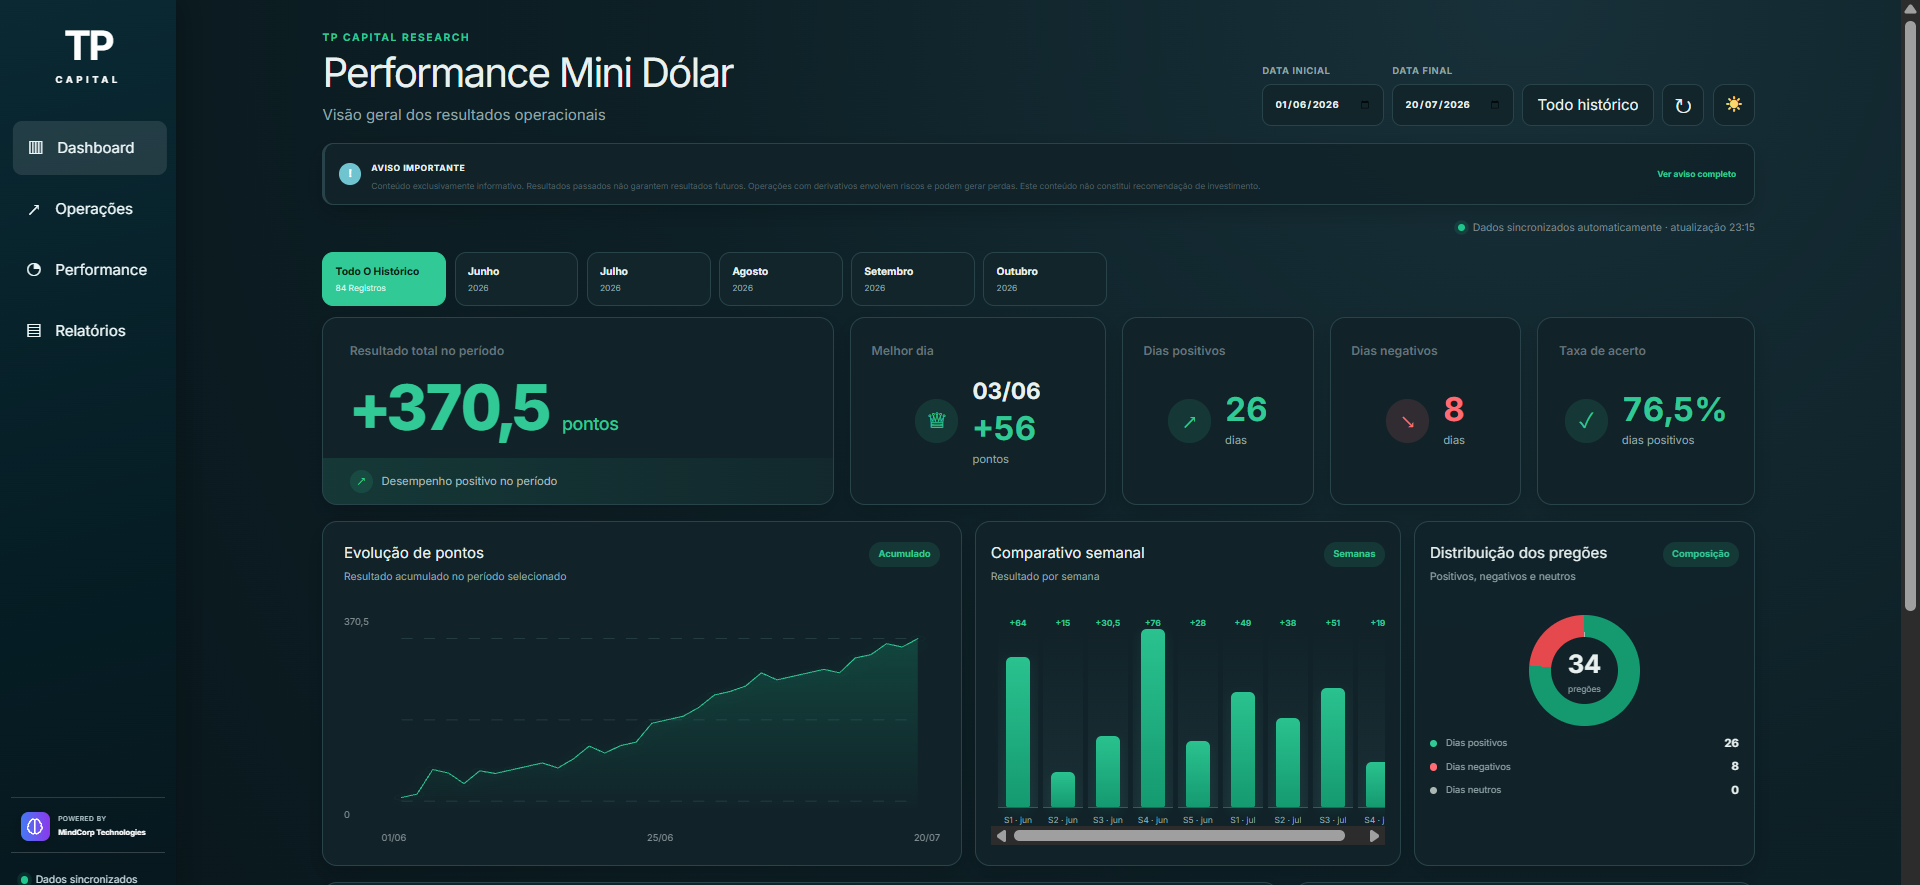Click the Dashboard grid icon in sidebar
This screenshot has width=1920, height=885.
tap(36, 148)
